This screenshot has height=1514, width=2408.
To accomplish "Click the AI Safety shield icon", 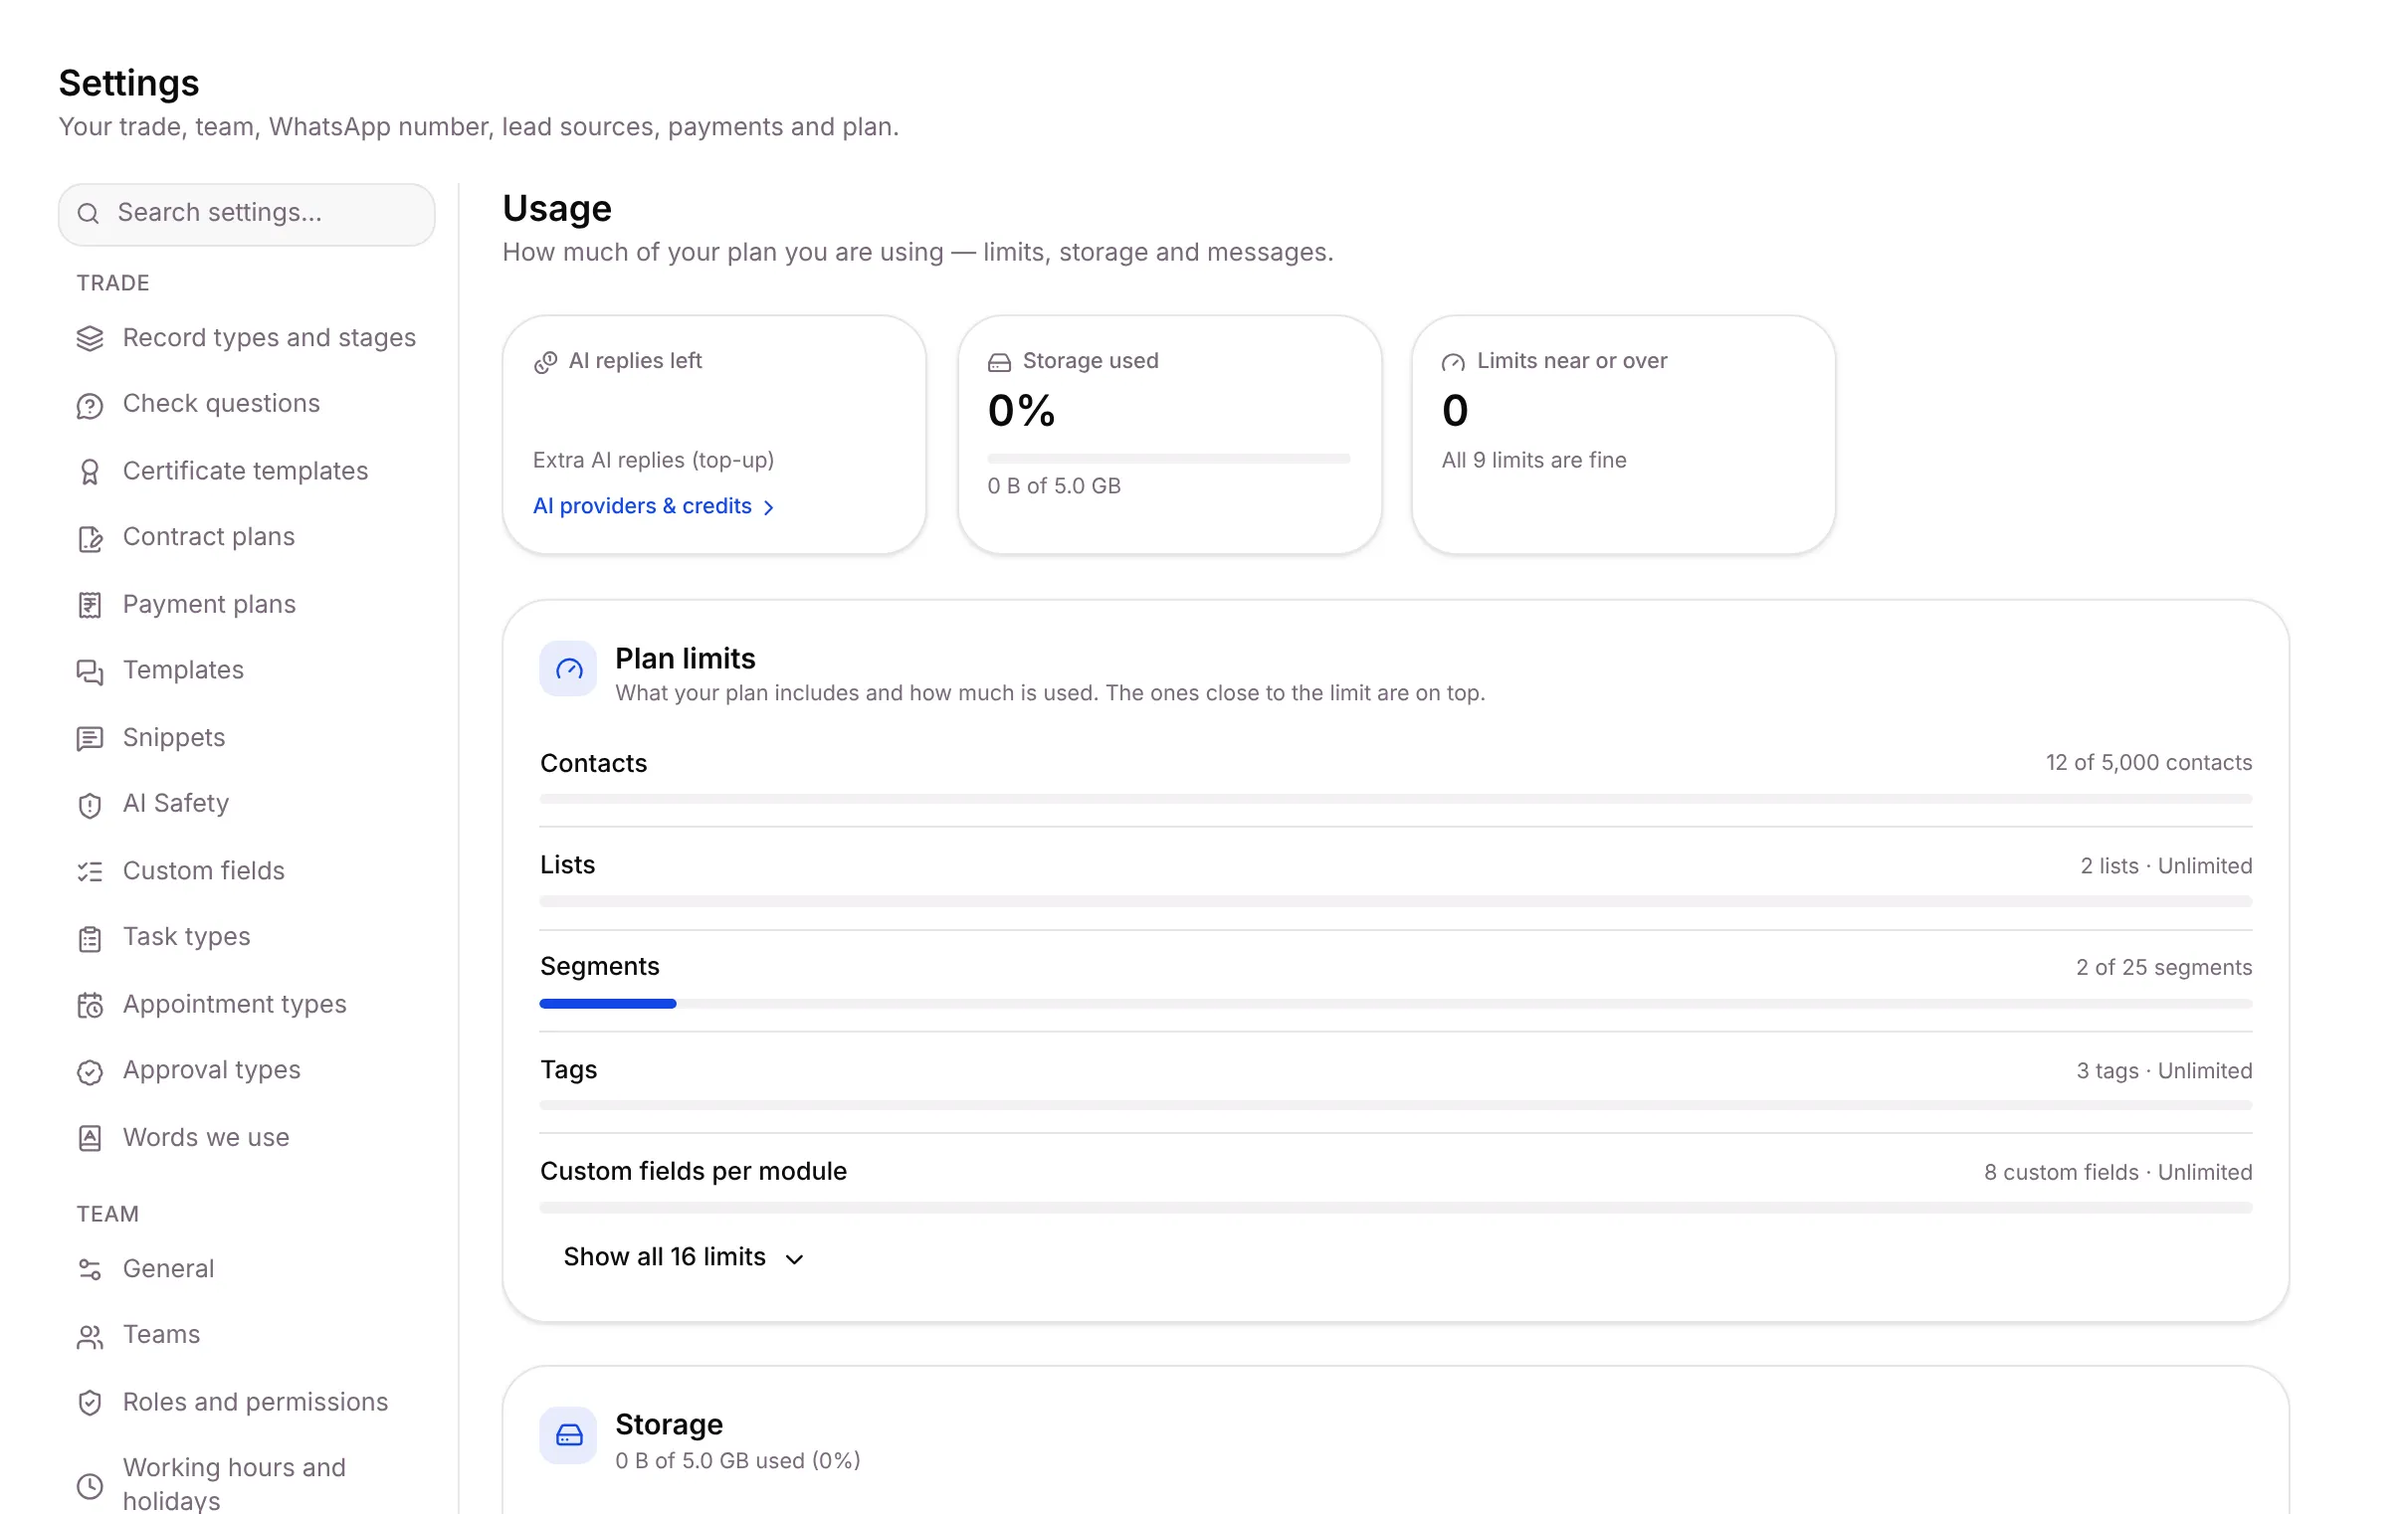I will click(x=90, y=806).
